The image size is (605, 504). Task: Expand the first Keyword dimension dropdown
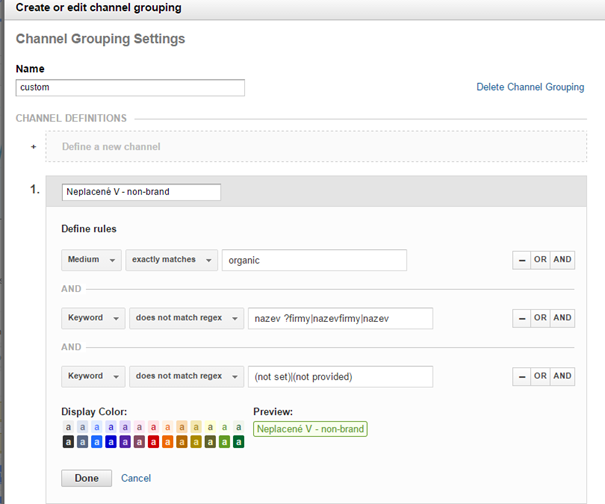pos(91,318)
